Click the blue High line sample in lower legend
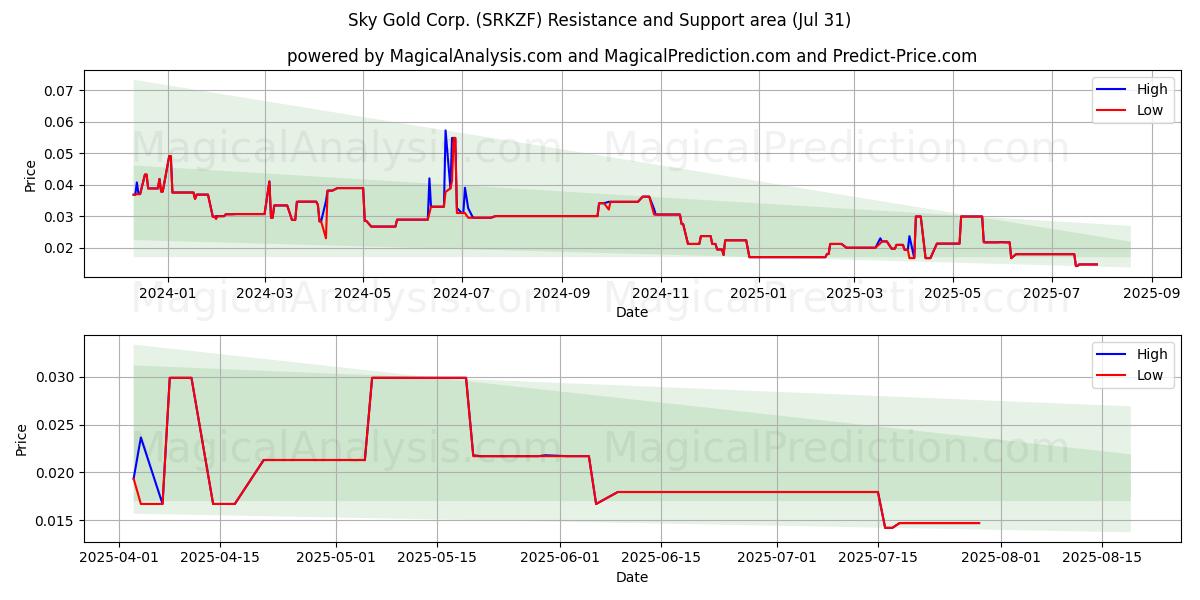 tap(1112, 355)
